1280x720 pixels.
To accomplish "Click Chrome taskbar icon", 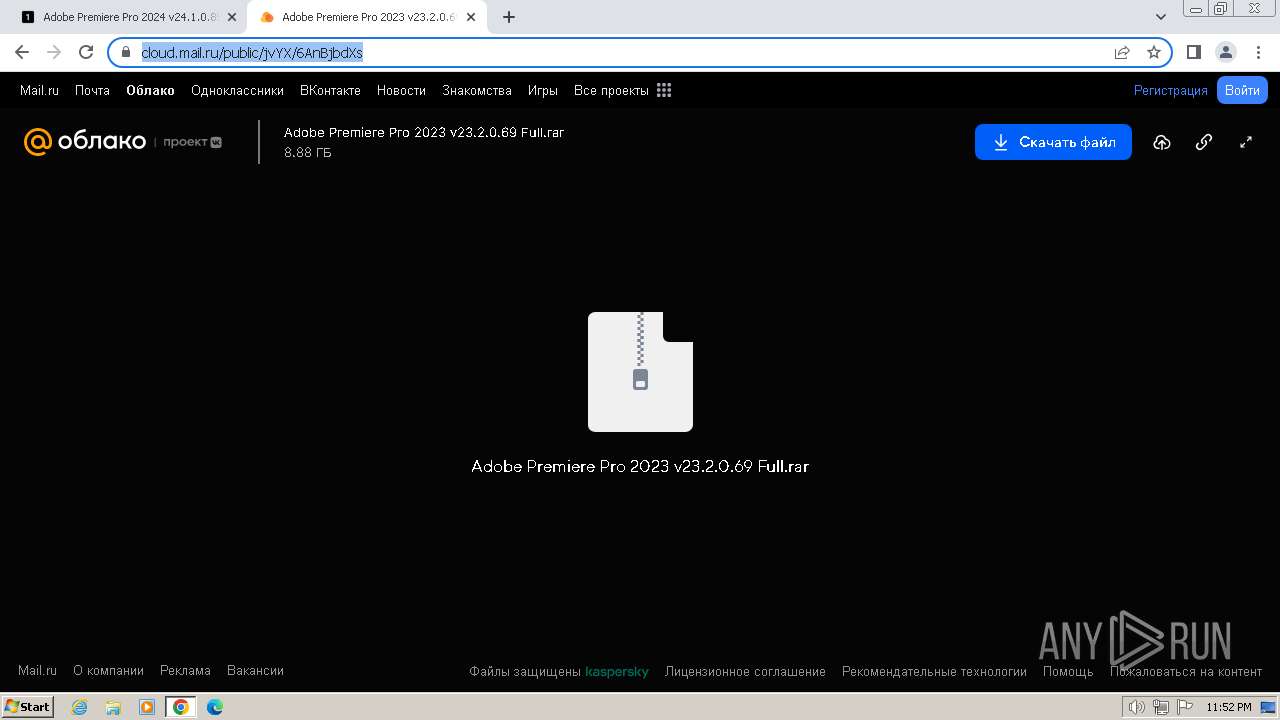I will pyautogui.click(x=181, y=707).
